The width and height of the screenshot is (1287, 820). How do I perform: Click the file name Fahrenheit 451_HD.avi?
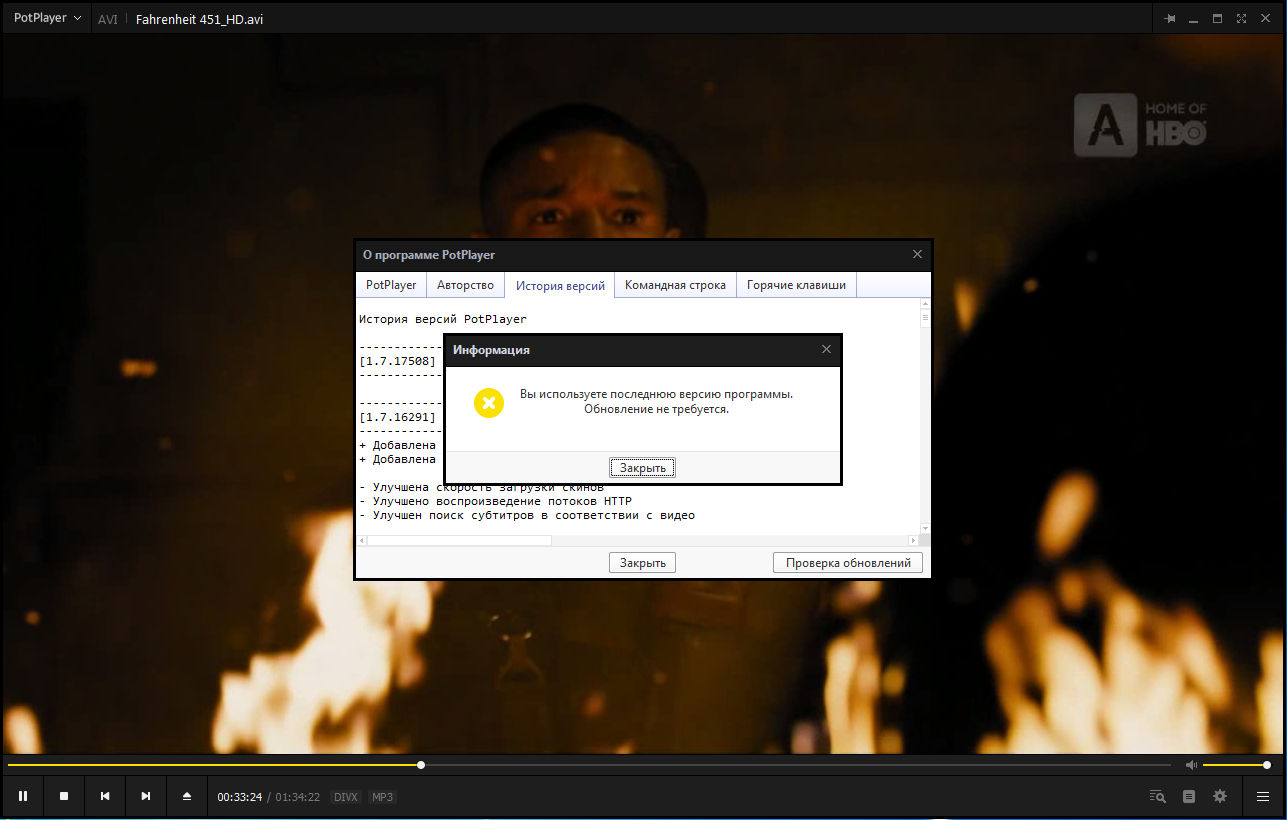200,19
